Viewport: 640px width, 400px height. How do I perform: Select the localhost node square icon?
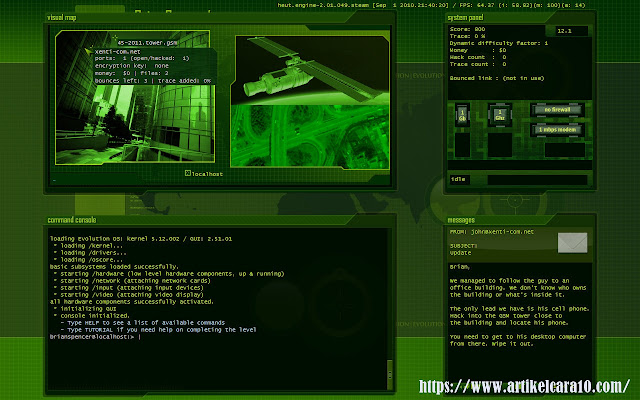coord(188,173)
